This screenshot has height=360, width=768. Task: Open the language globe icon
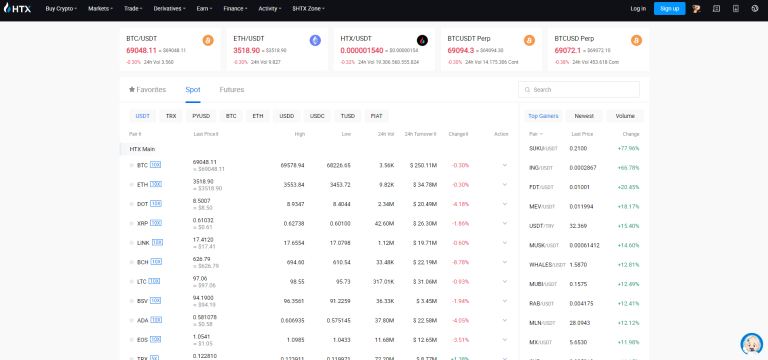754,8
